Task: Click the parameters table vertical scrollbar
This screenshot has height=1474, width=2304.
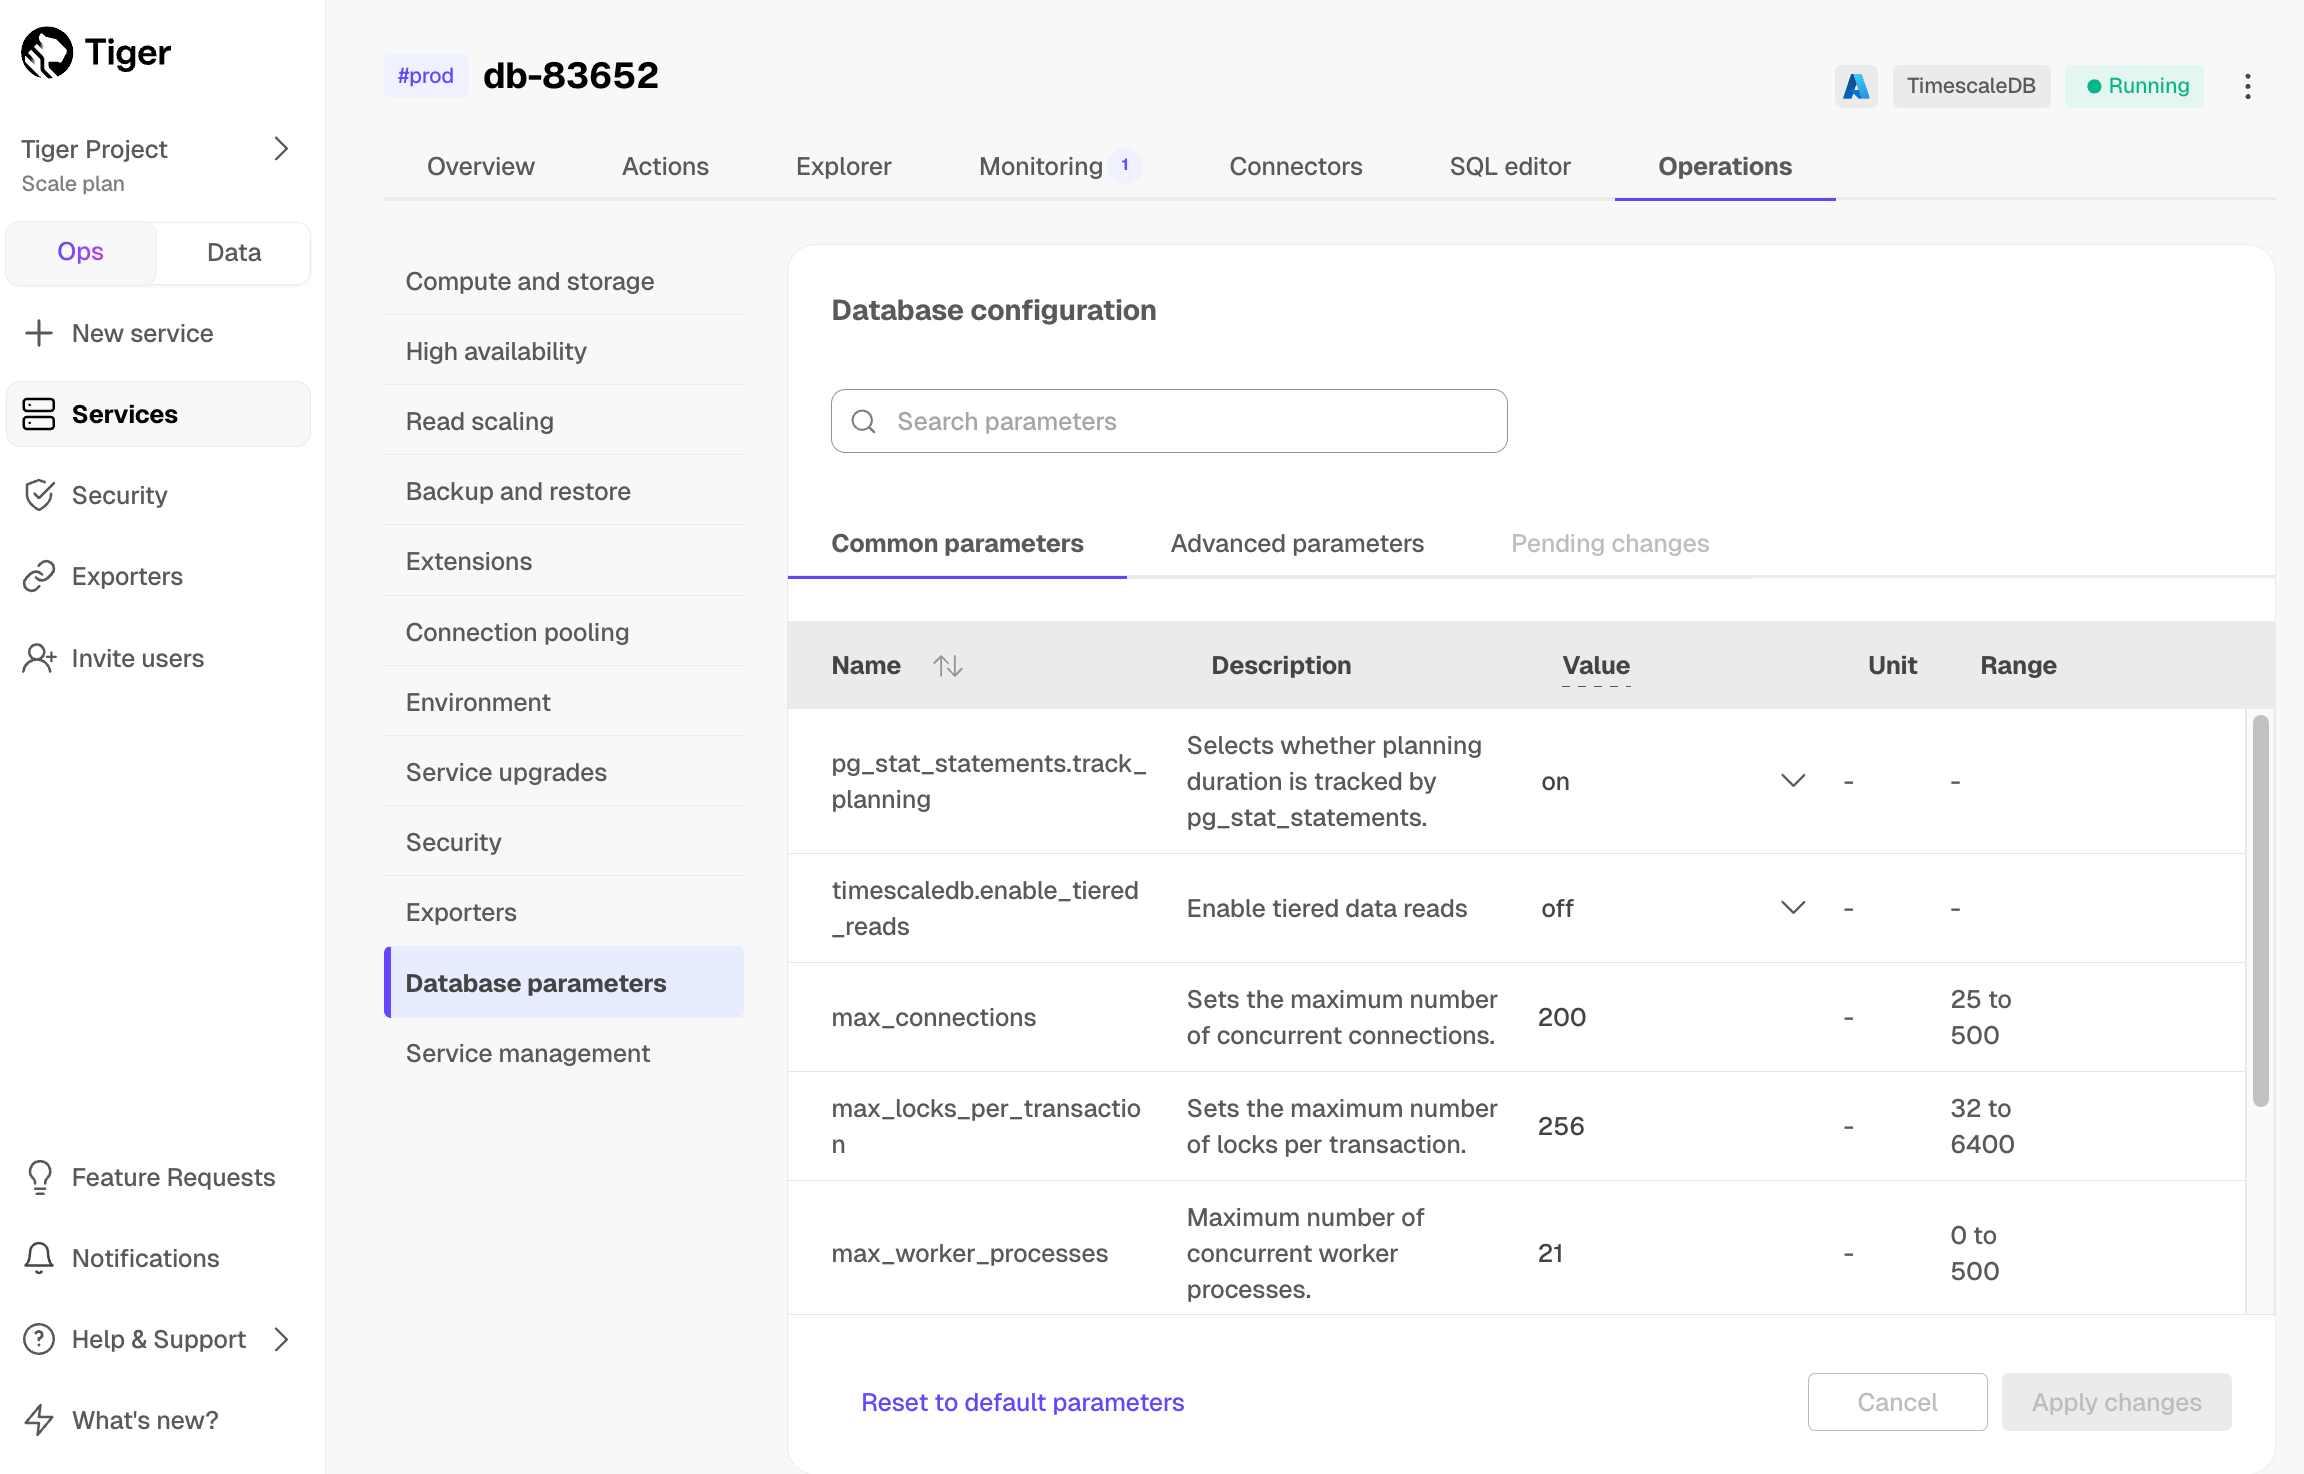Action: click(2260, 910)
